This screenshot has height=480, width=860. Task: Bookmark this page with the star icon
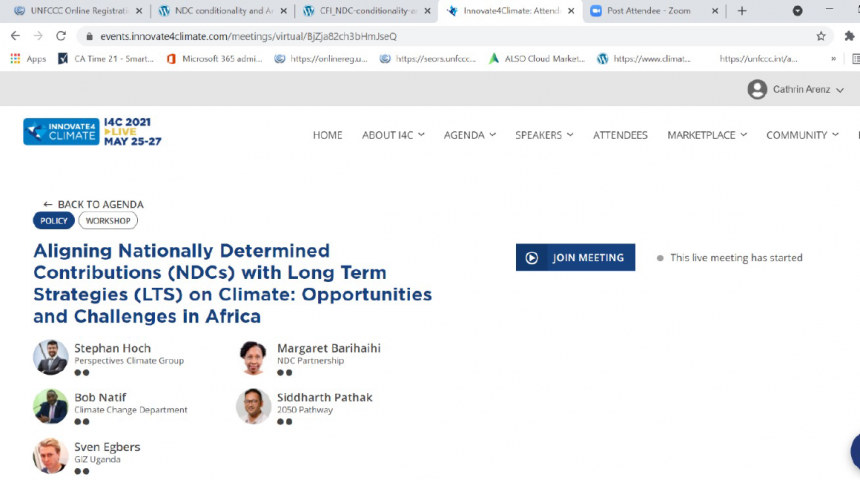point(821,36)
